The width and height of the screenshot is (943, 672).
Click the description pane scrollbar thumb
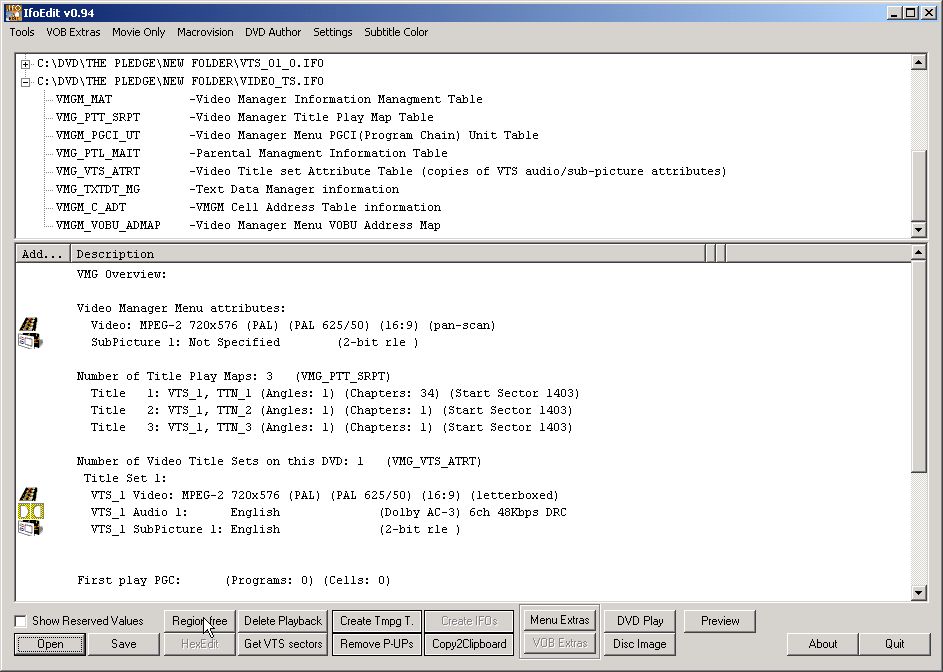click(x=918, y=366)
